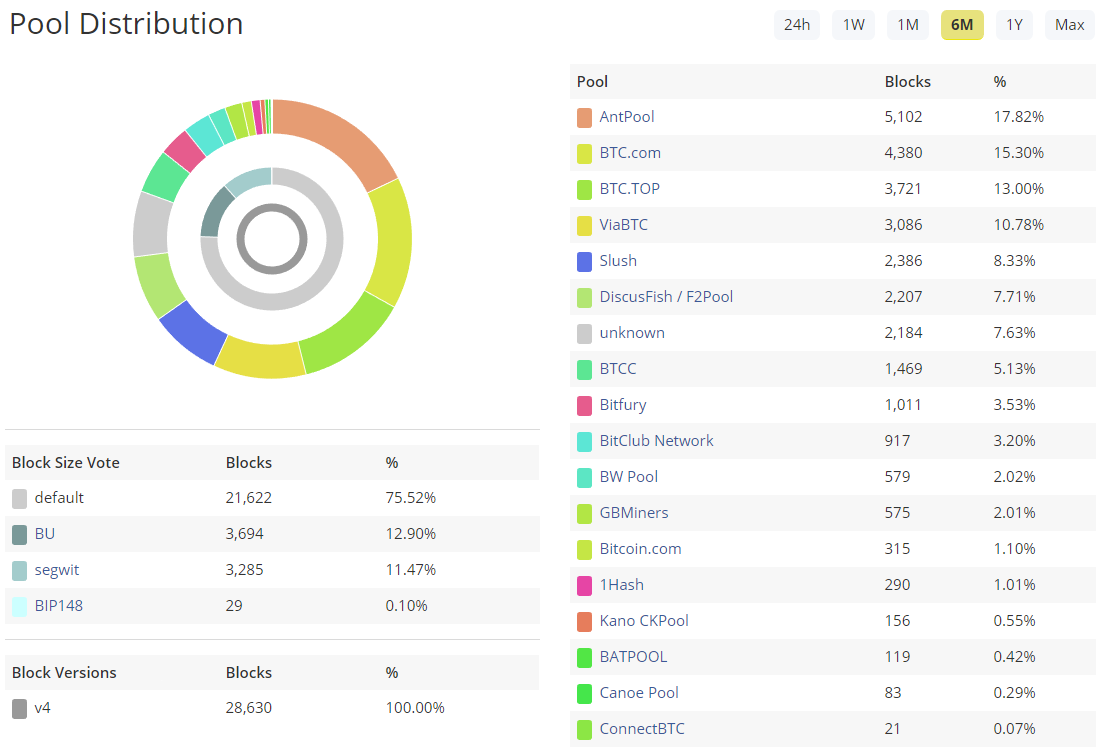Open the AntPool pool link
The height and width of the screenshot is (750, 1096).
627,117
